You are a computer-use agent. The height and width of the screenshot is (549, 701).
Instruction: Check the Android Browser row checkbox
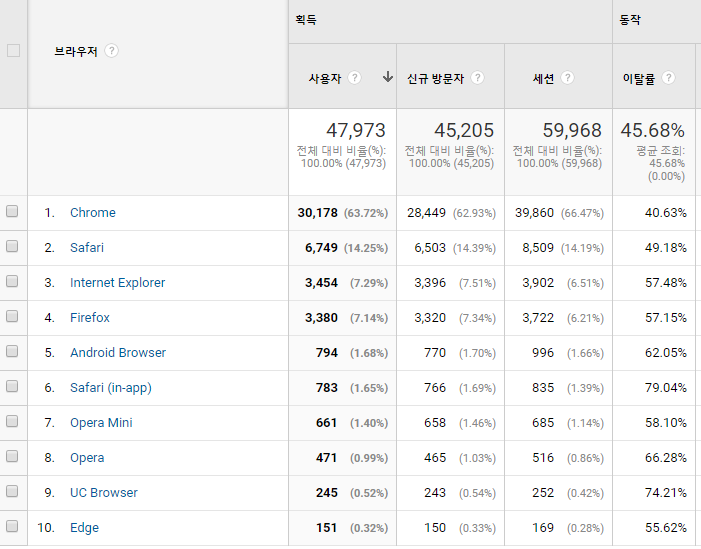(12, 351)
